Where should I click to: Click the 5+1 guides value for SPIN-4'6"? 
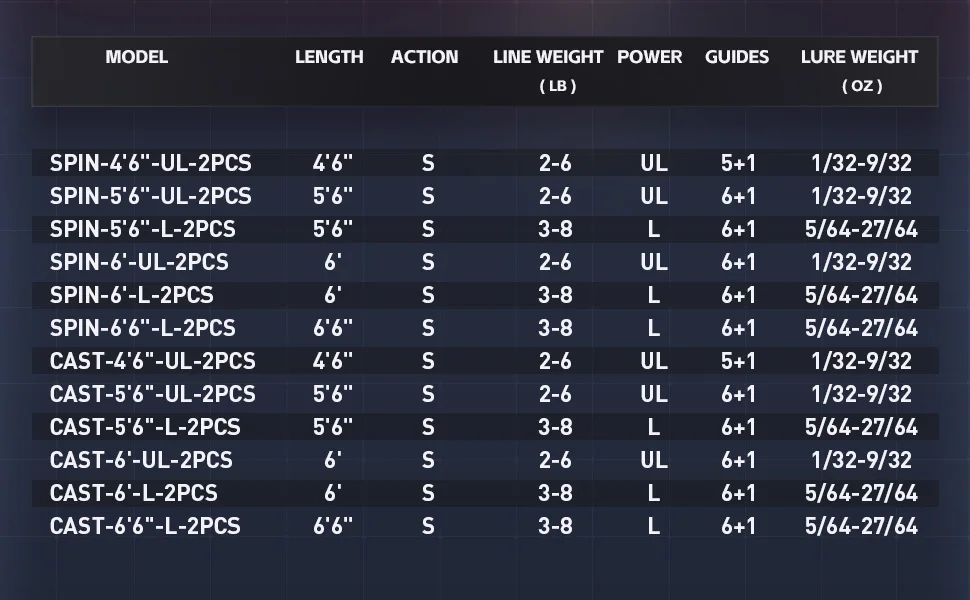coord(738,163)
